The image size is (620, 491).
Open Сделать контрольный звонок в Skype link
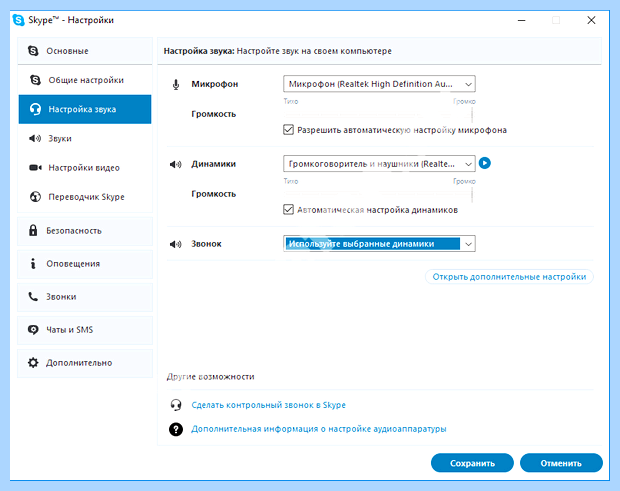tap(268, 405)
